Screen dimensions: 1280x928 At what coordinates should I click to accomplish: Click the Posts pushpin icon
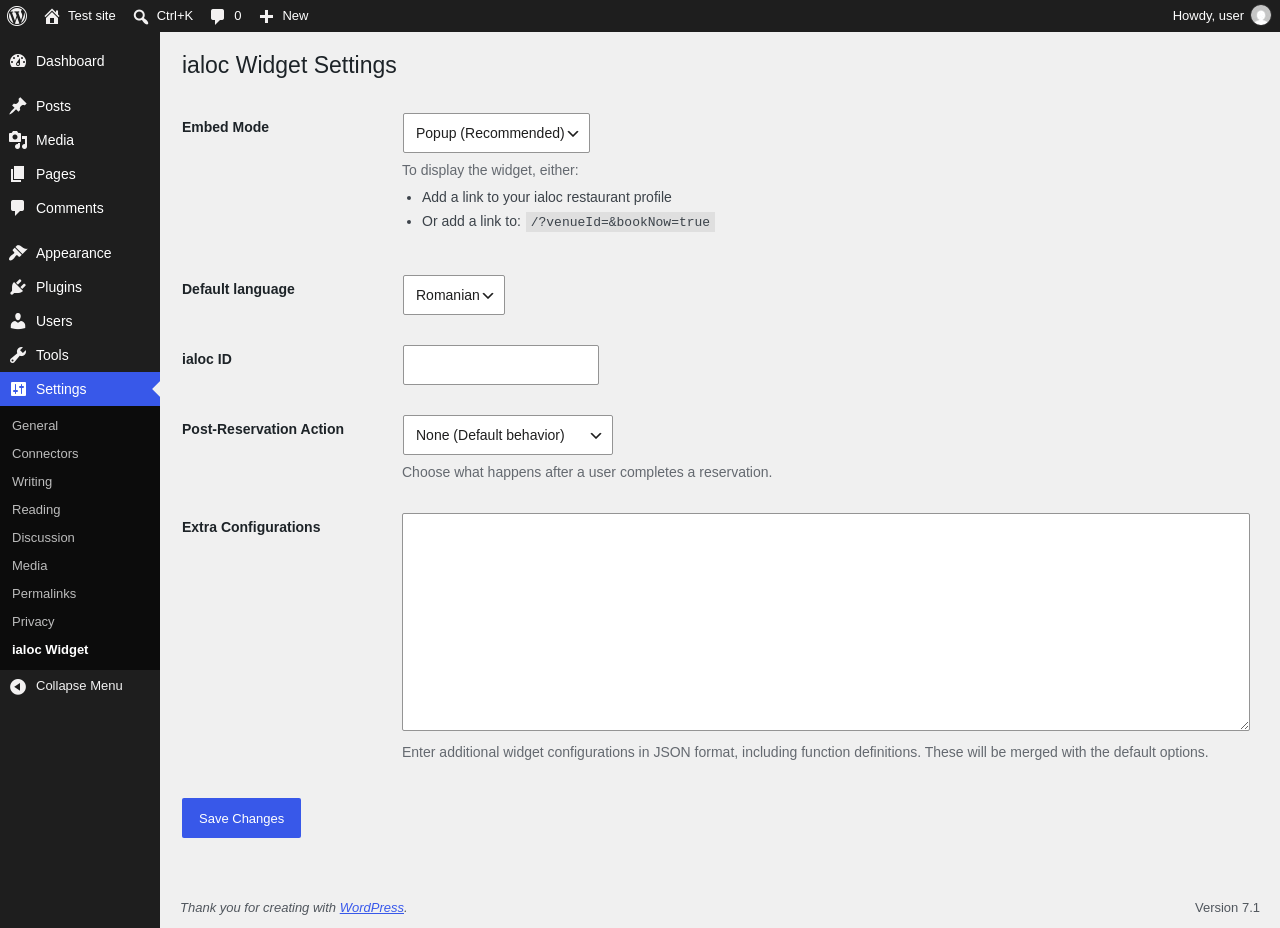coord(18,106)
